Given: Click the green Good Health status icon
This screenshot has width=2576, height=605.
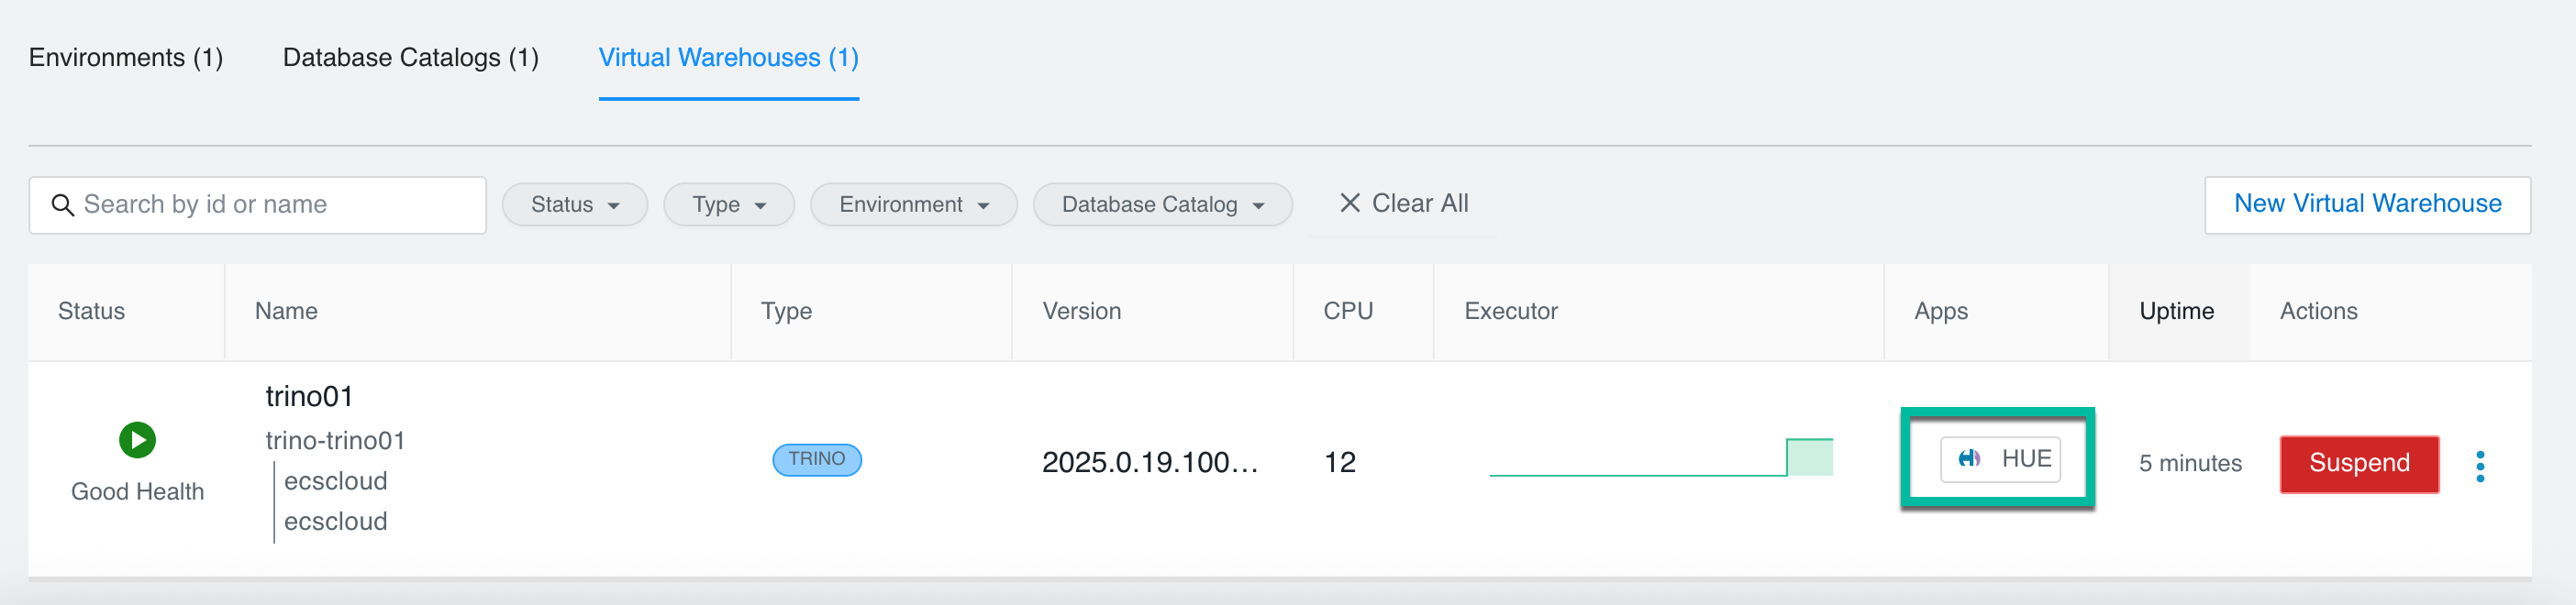Looking at the screenshot, I should 137,440.
